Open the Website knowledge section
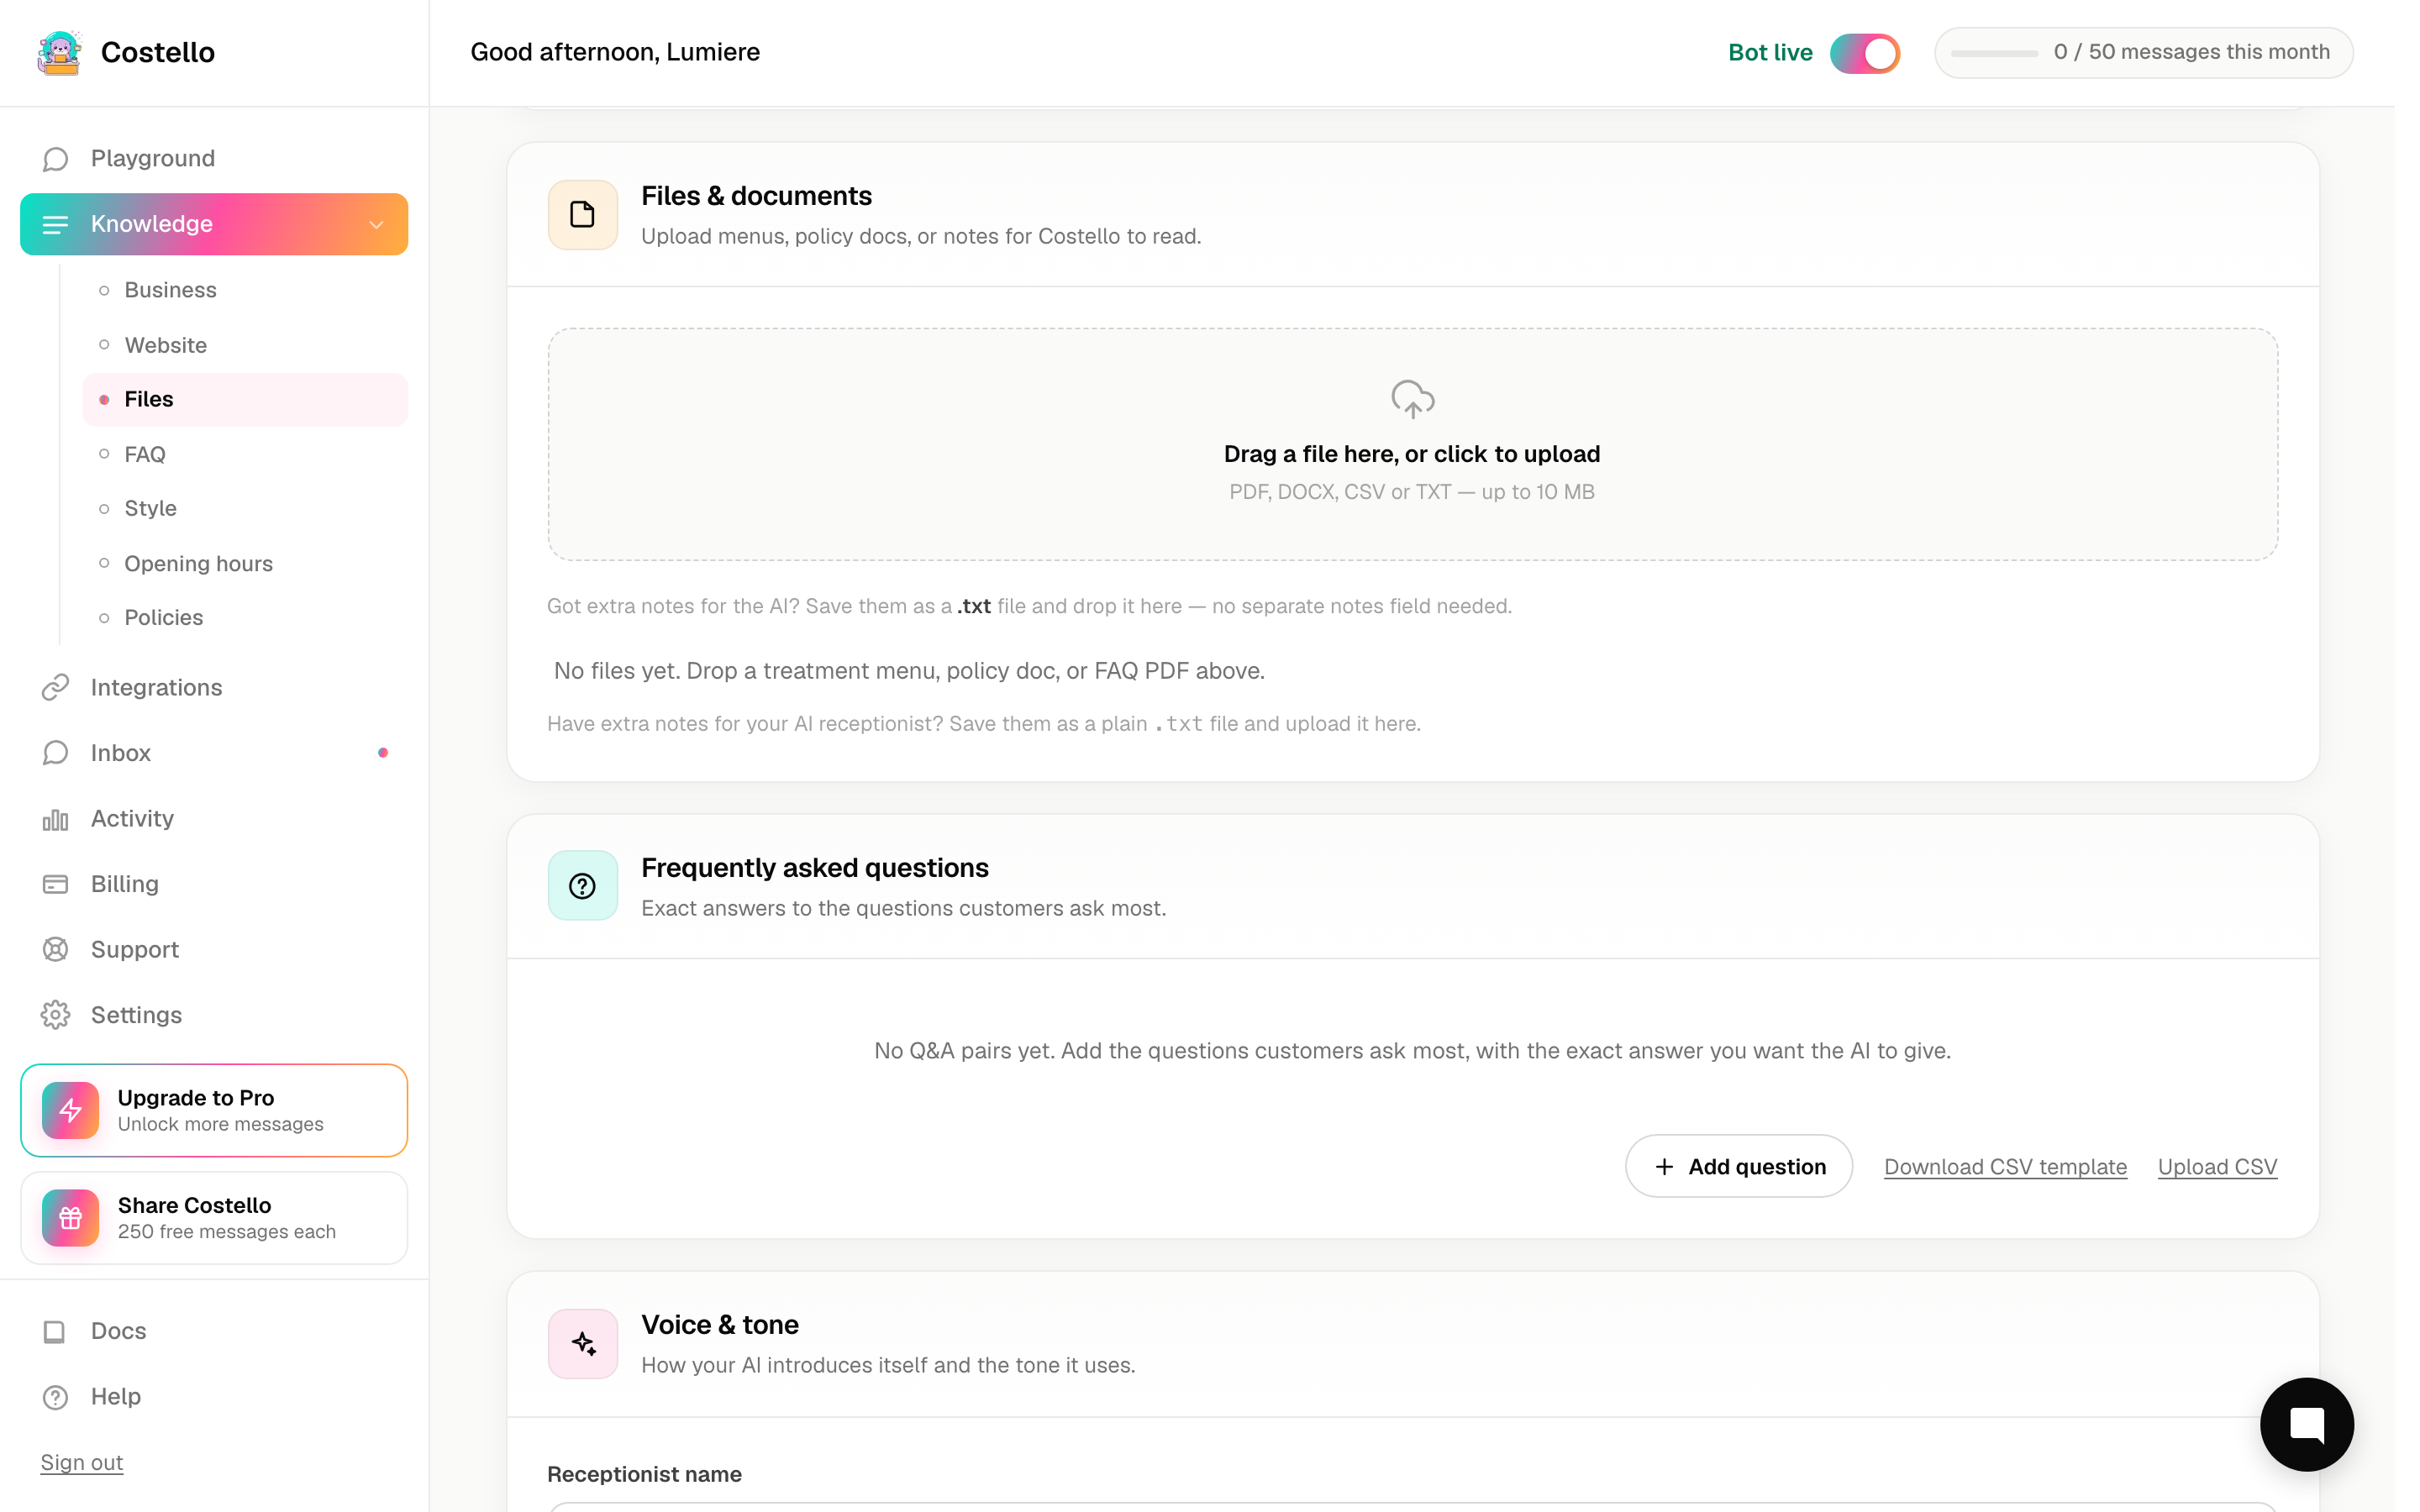2420x1512 pixels. point(245,345)
